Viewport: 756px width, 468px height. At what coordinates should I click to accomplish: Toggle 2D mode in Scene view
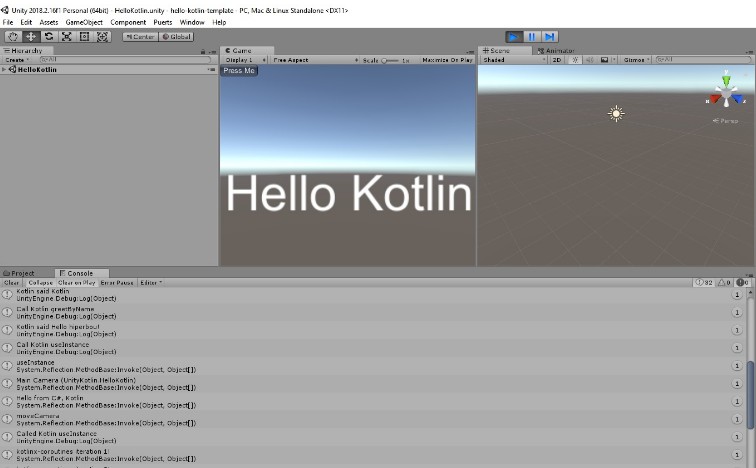coord(557,60)
